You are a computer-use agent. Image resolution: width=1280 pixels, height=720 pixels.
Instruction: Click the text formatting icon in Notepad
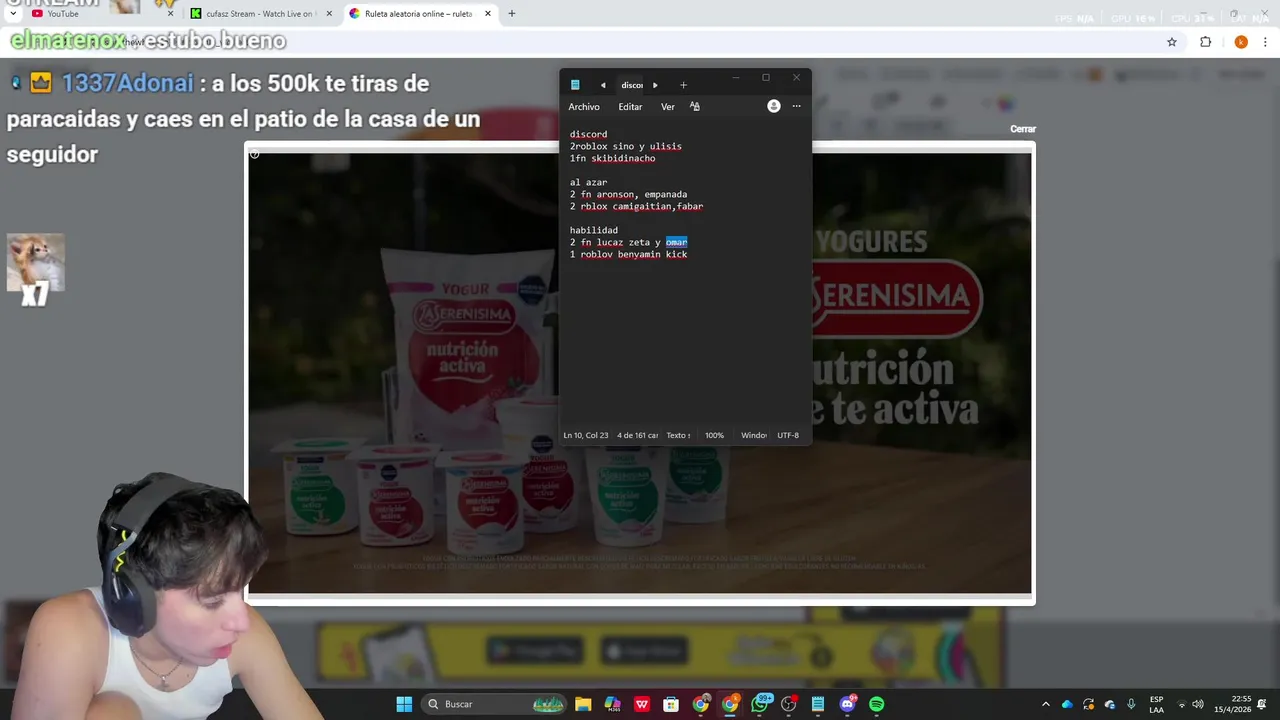tap(695, 106)
